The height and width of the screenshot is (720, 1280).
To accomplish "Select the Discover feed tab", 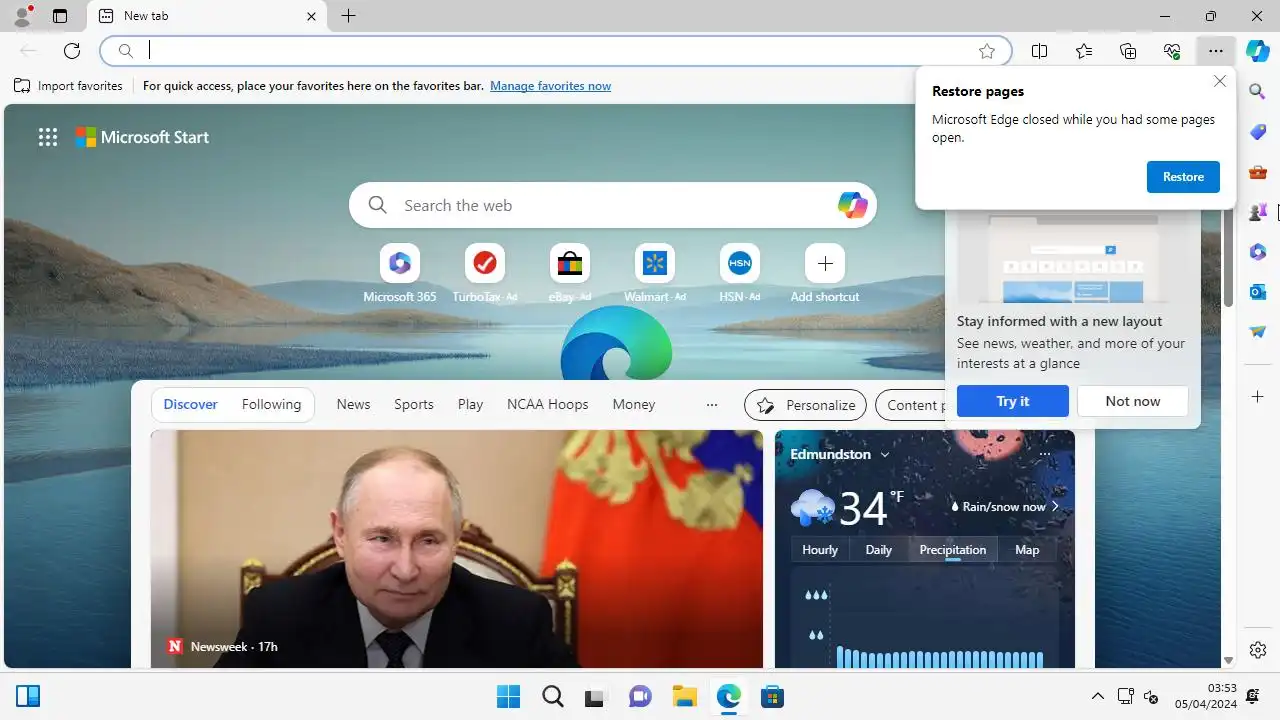I will tap(190, 405).
